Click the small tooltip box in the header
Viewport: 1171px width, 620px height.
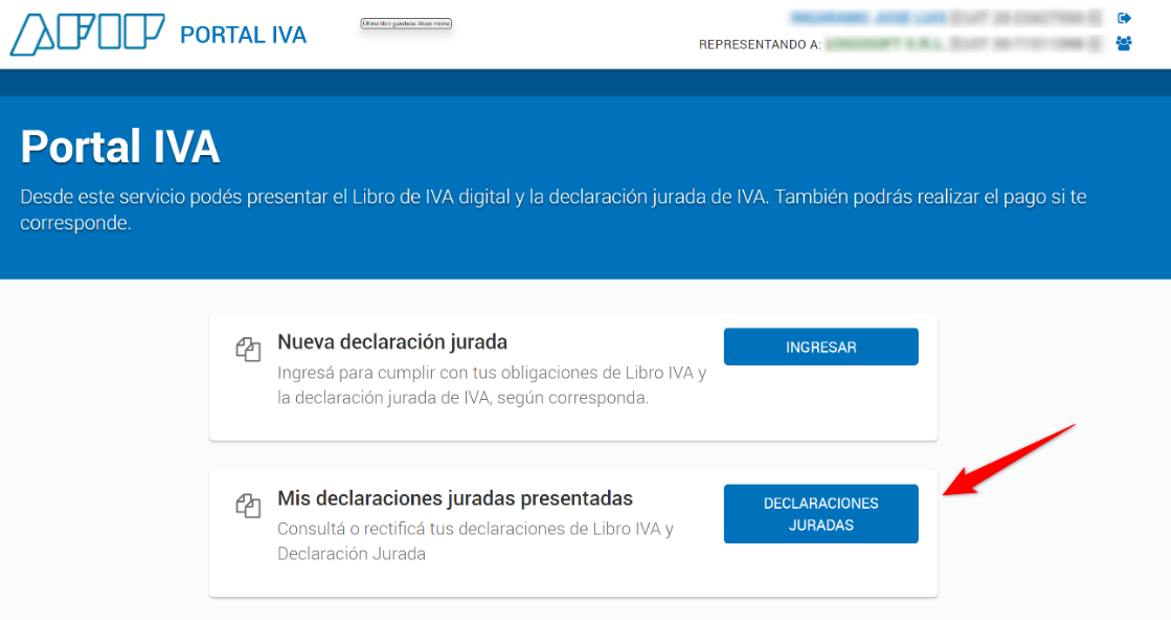pos(406,23)
